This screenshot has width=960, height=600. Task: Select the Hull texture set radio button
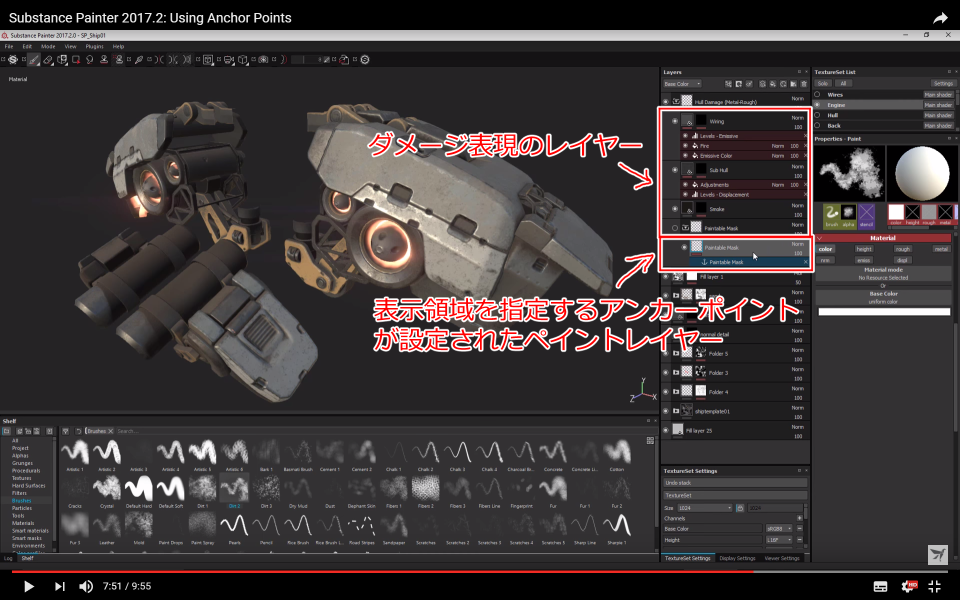(817, 114)
